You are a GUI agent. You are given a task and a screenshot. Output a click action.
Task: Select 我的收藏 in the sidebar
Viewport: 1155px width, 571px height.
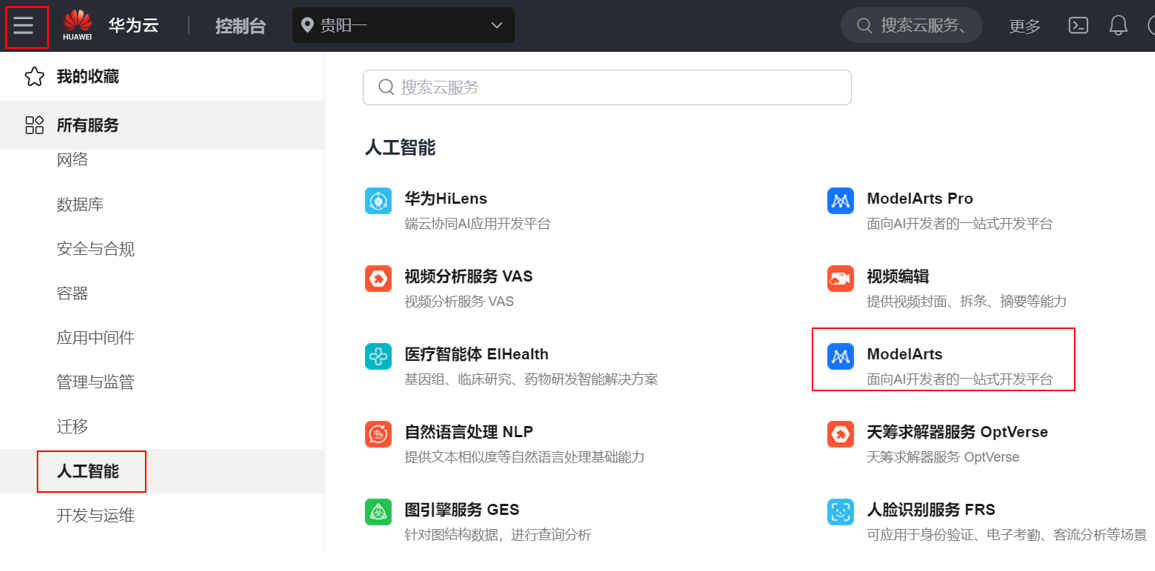(x=87, y=77)
